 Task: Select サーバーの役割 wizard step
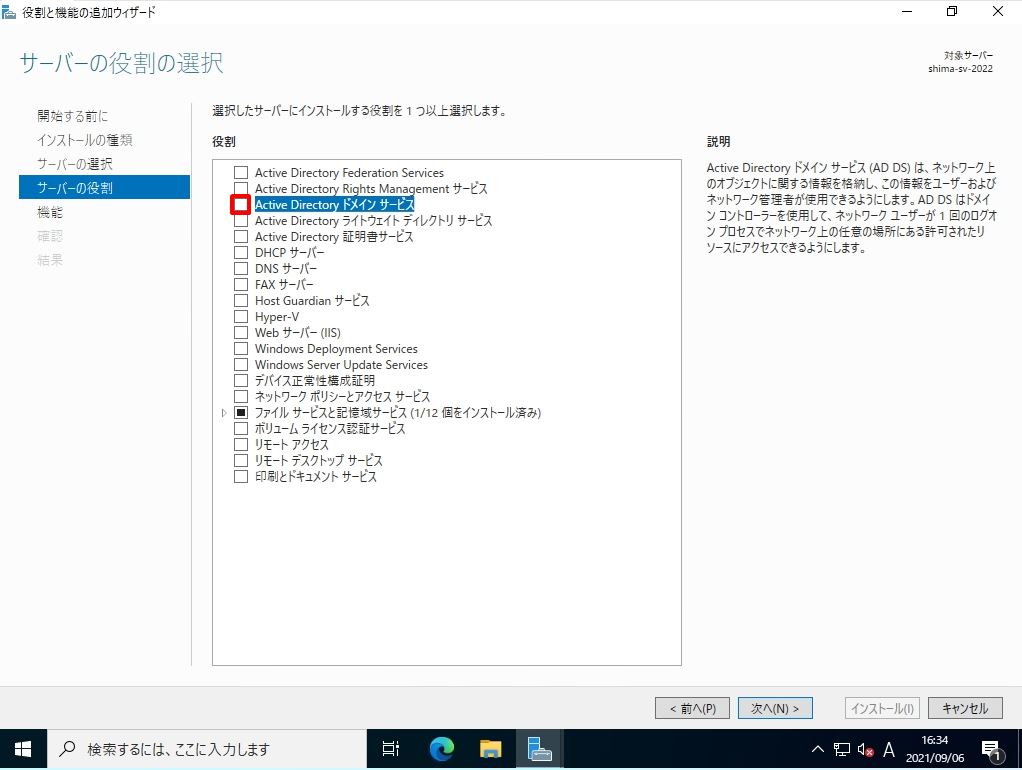tap(104, 187)
